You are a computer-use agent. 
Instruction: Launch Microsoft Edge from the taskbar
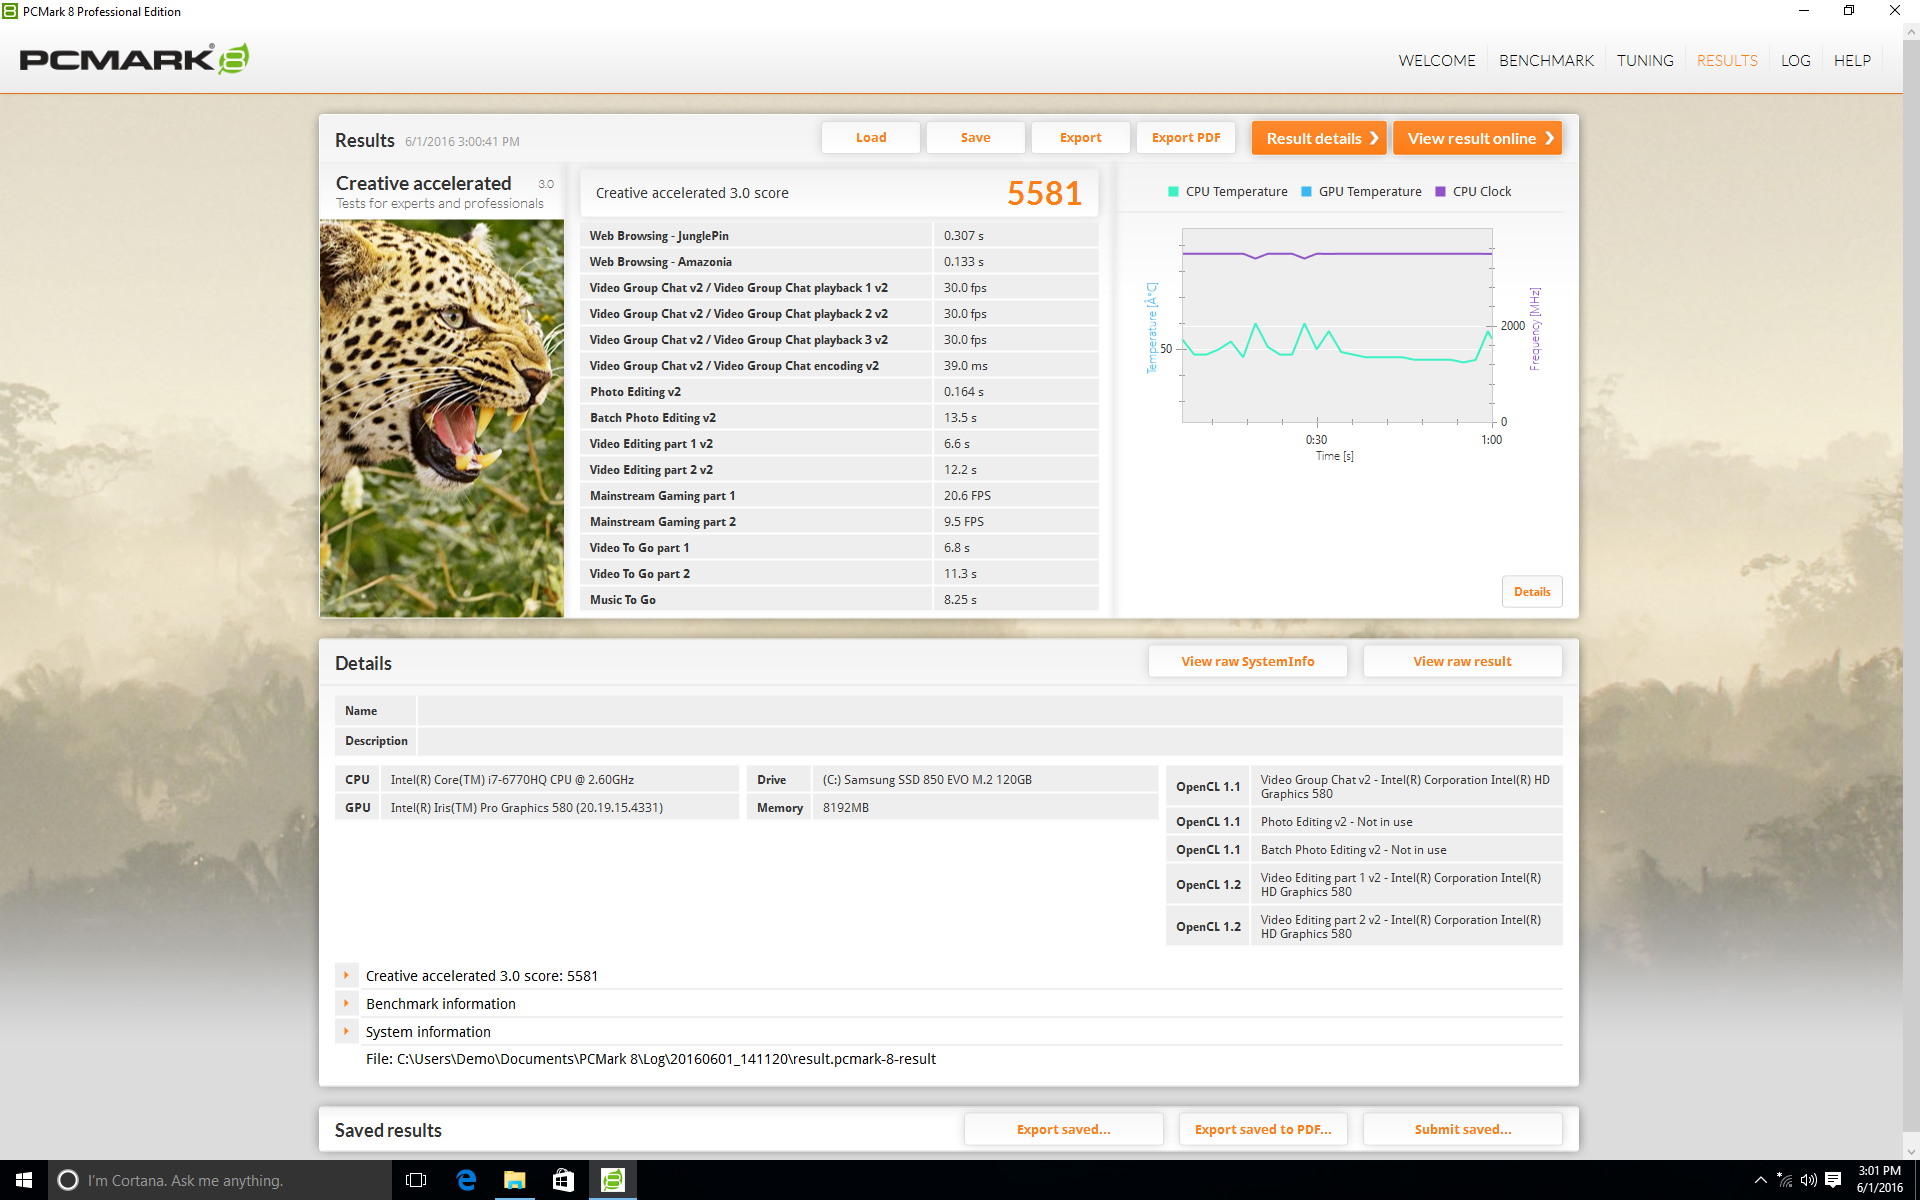click(466, 1180)
